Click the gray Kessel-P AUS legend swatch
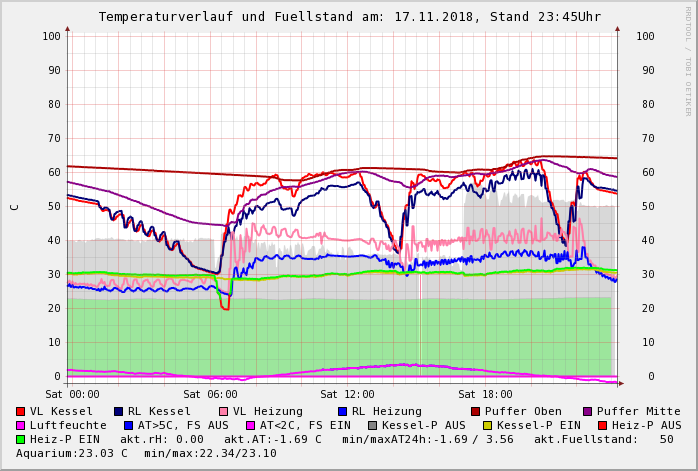This screenshot has width=698, height=471. pos(372,426)
